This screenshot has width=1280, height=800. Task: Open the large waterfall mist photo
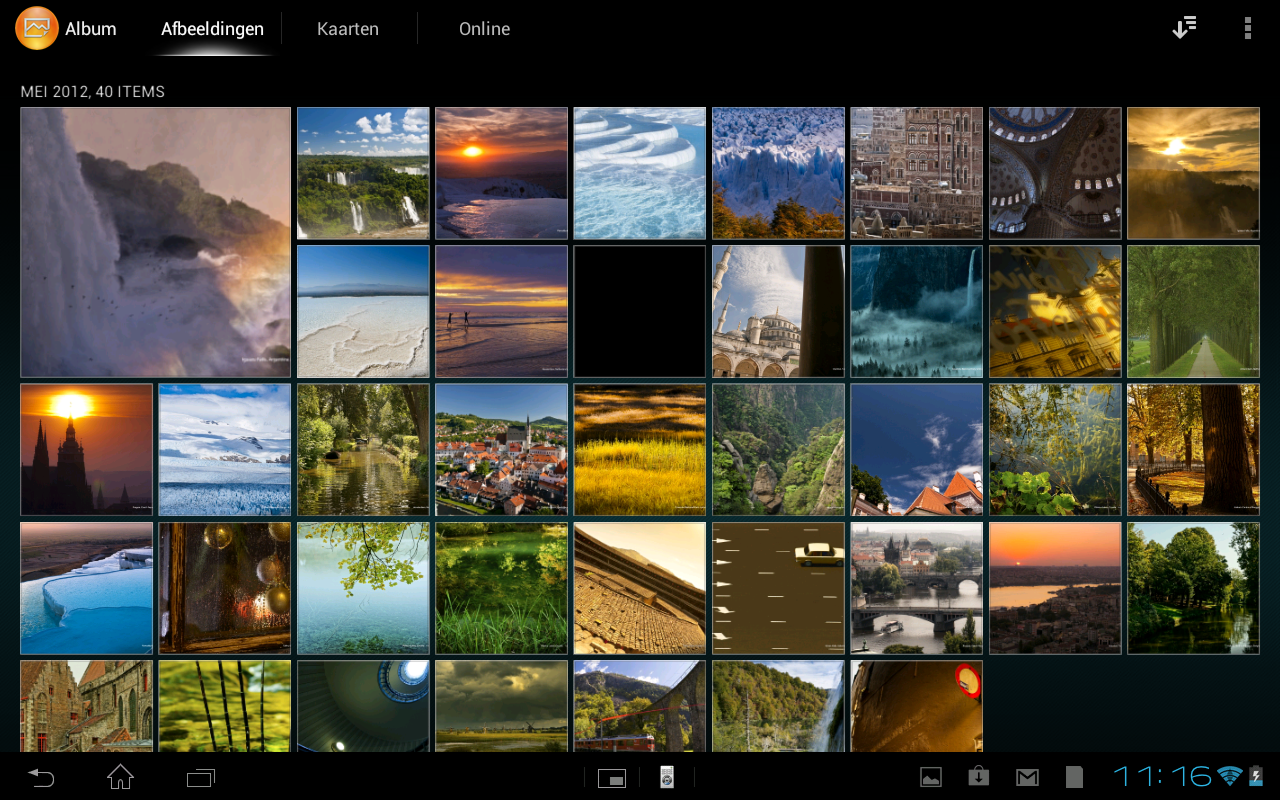tap(155, 242)
